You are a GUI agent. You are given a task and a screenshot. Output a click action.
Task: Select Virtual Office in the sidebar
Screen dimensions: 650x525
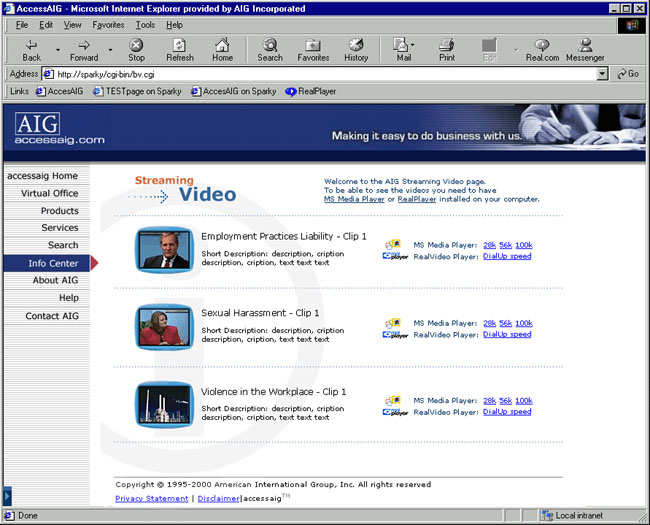(50, 193)
